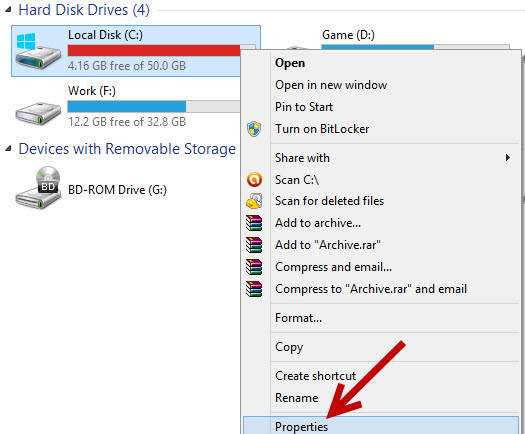Click the BitLocker shield icon

click(254, 129)
